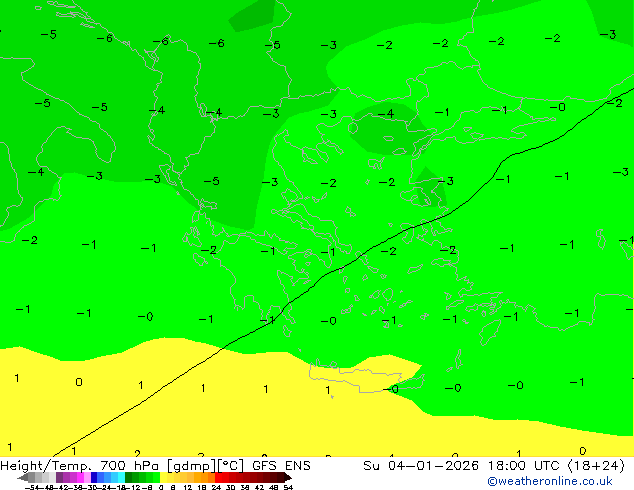The height and width of the screenshot is (490, 634).
Task: Select the bright red swatch in the legend
Action: (218, 477)
